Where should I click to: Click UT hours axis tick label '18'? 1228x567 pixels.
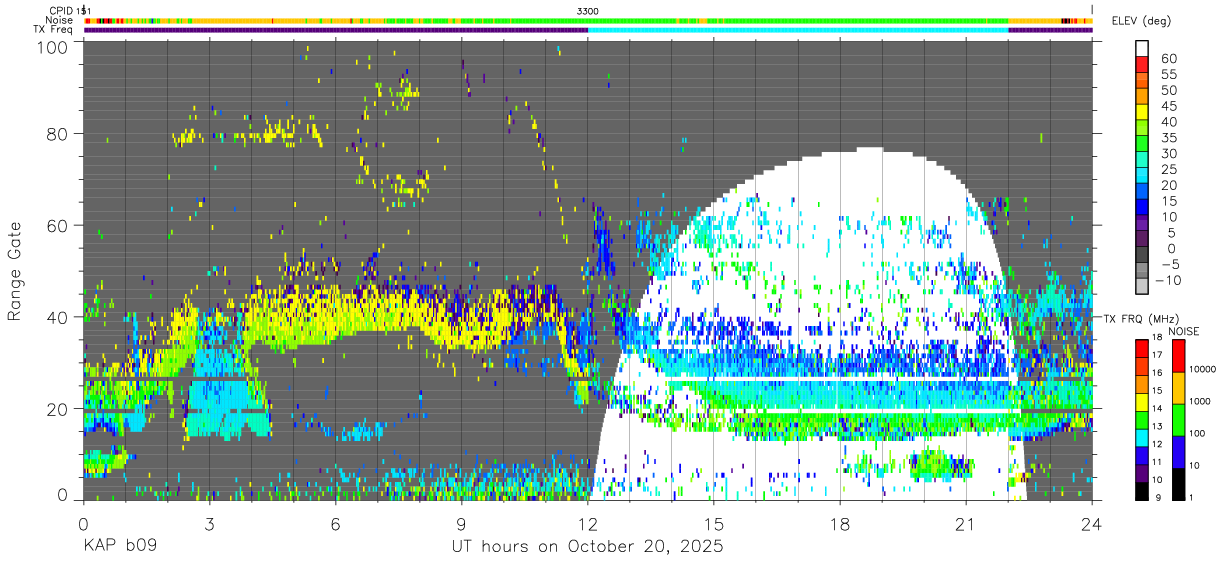point(840,523)
